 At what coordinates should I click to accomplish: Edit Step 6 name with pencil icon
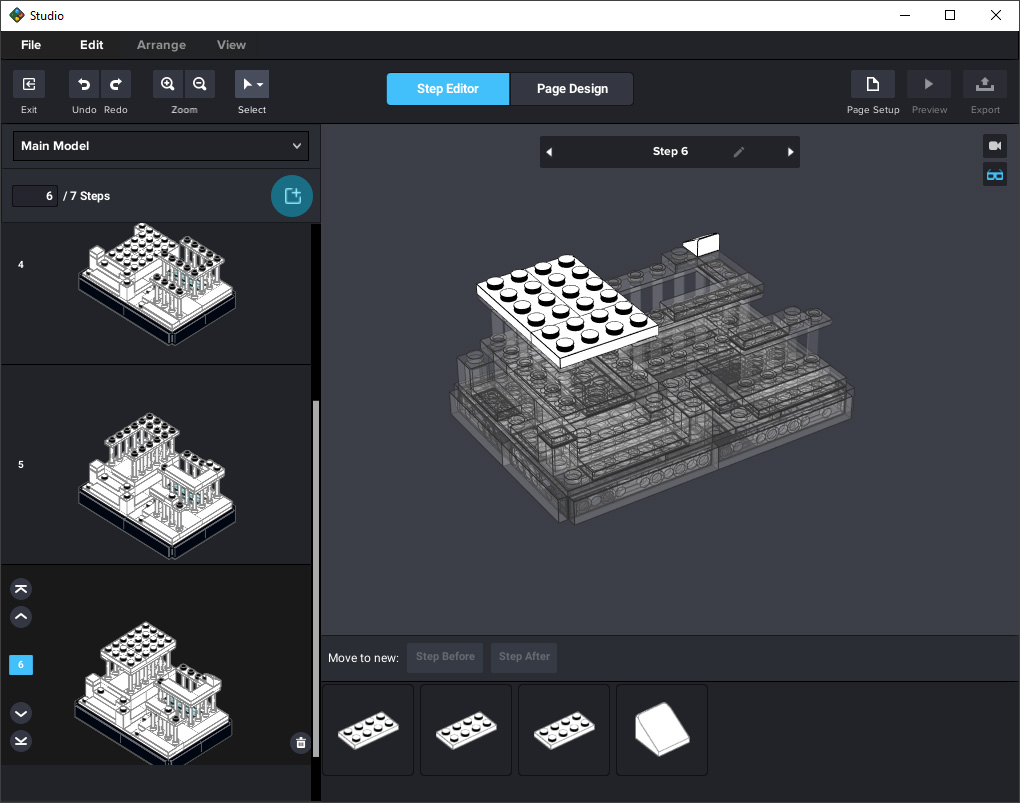[738, 152]
